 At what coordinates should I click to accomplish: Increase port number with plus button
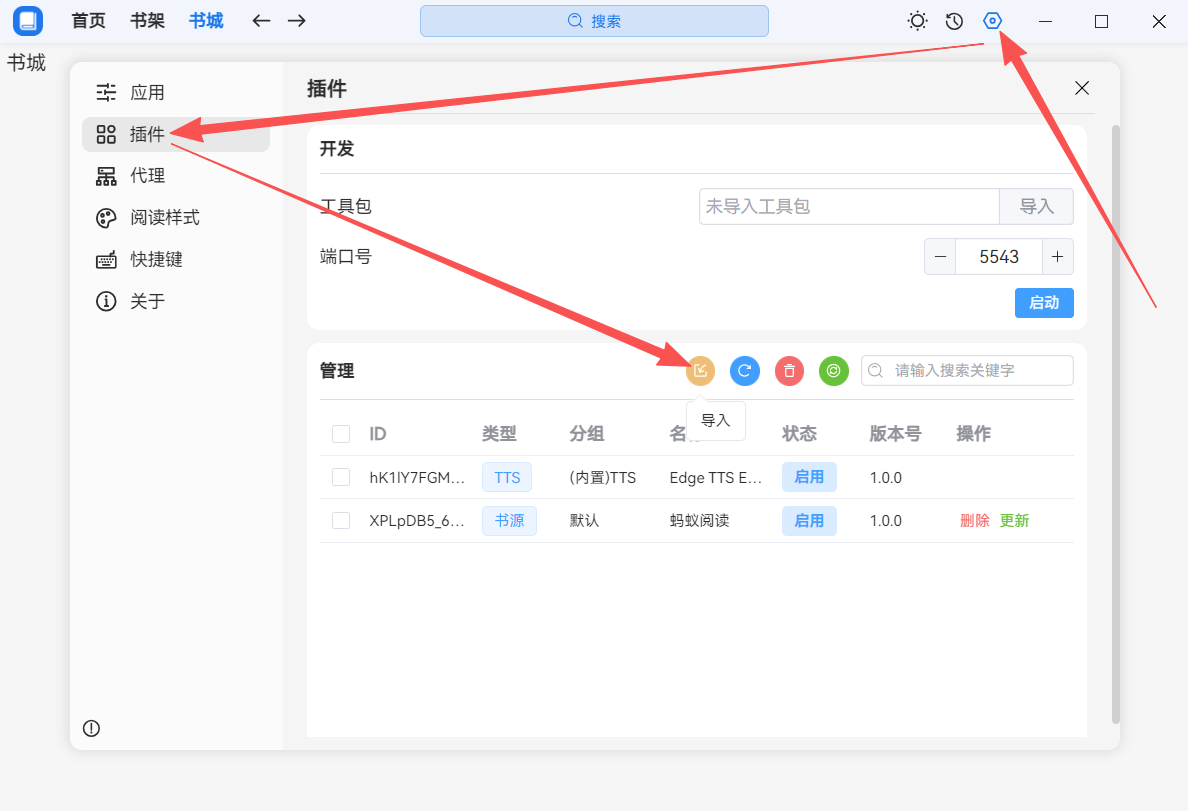[1057, 256]
